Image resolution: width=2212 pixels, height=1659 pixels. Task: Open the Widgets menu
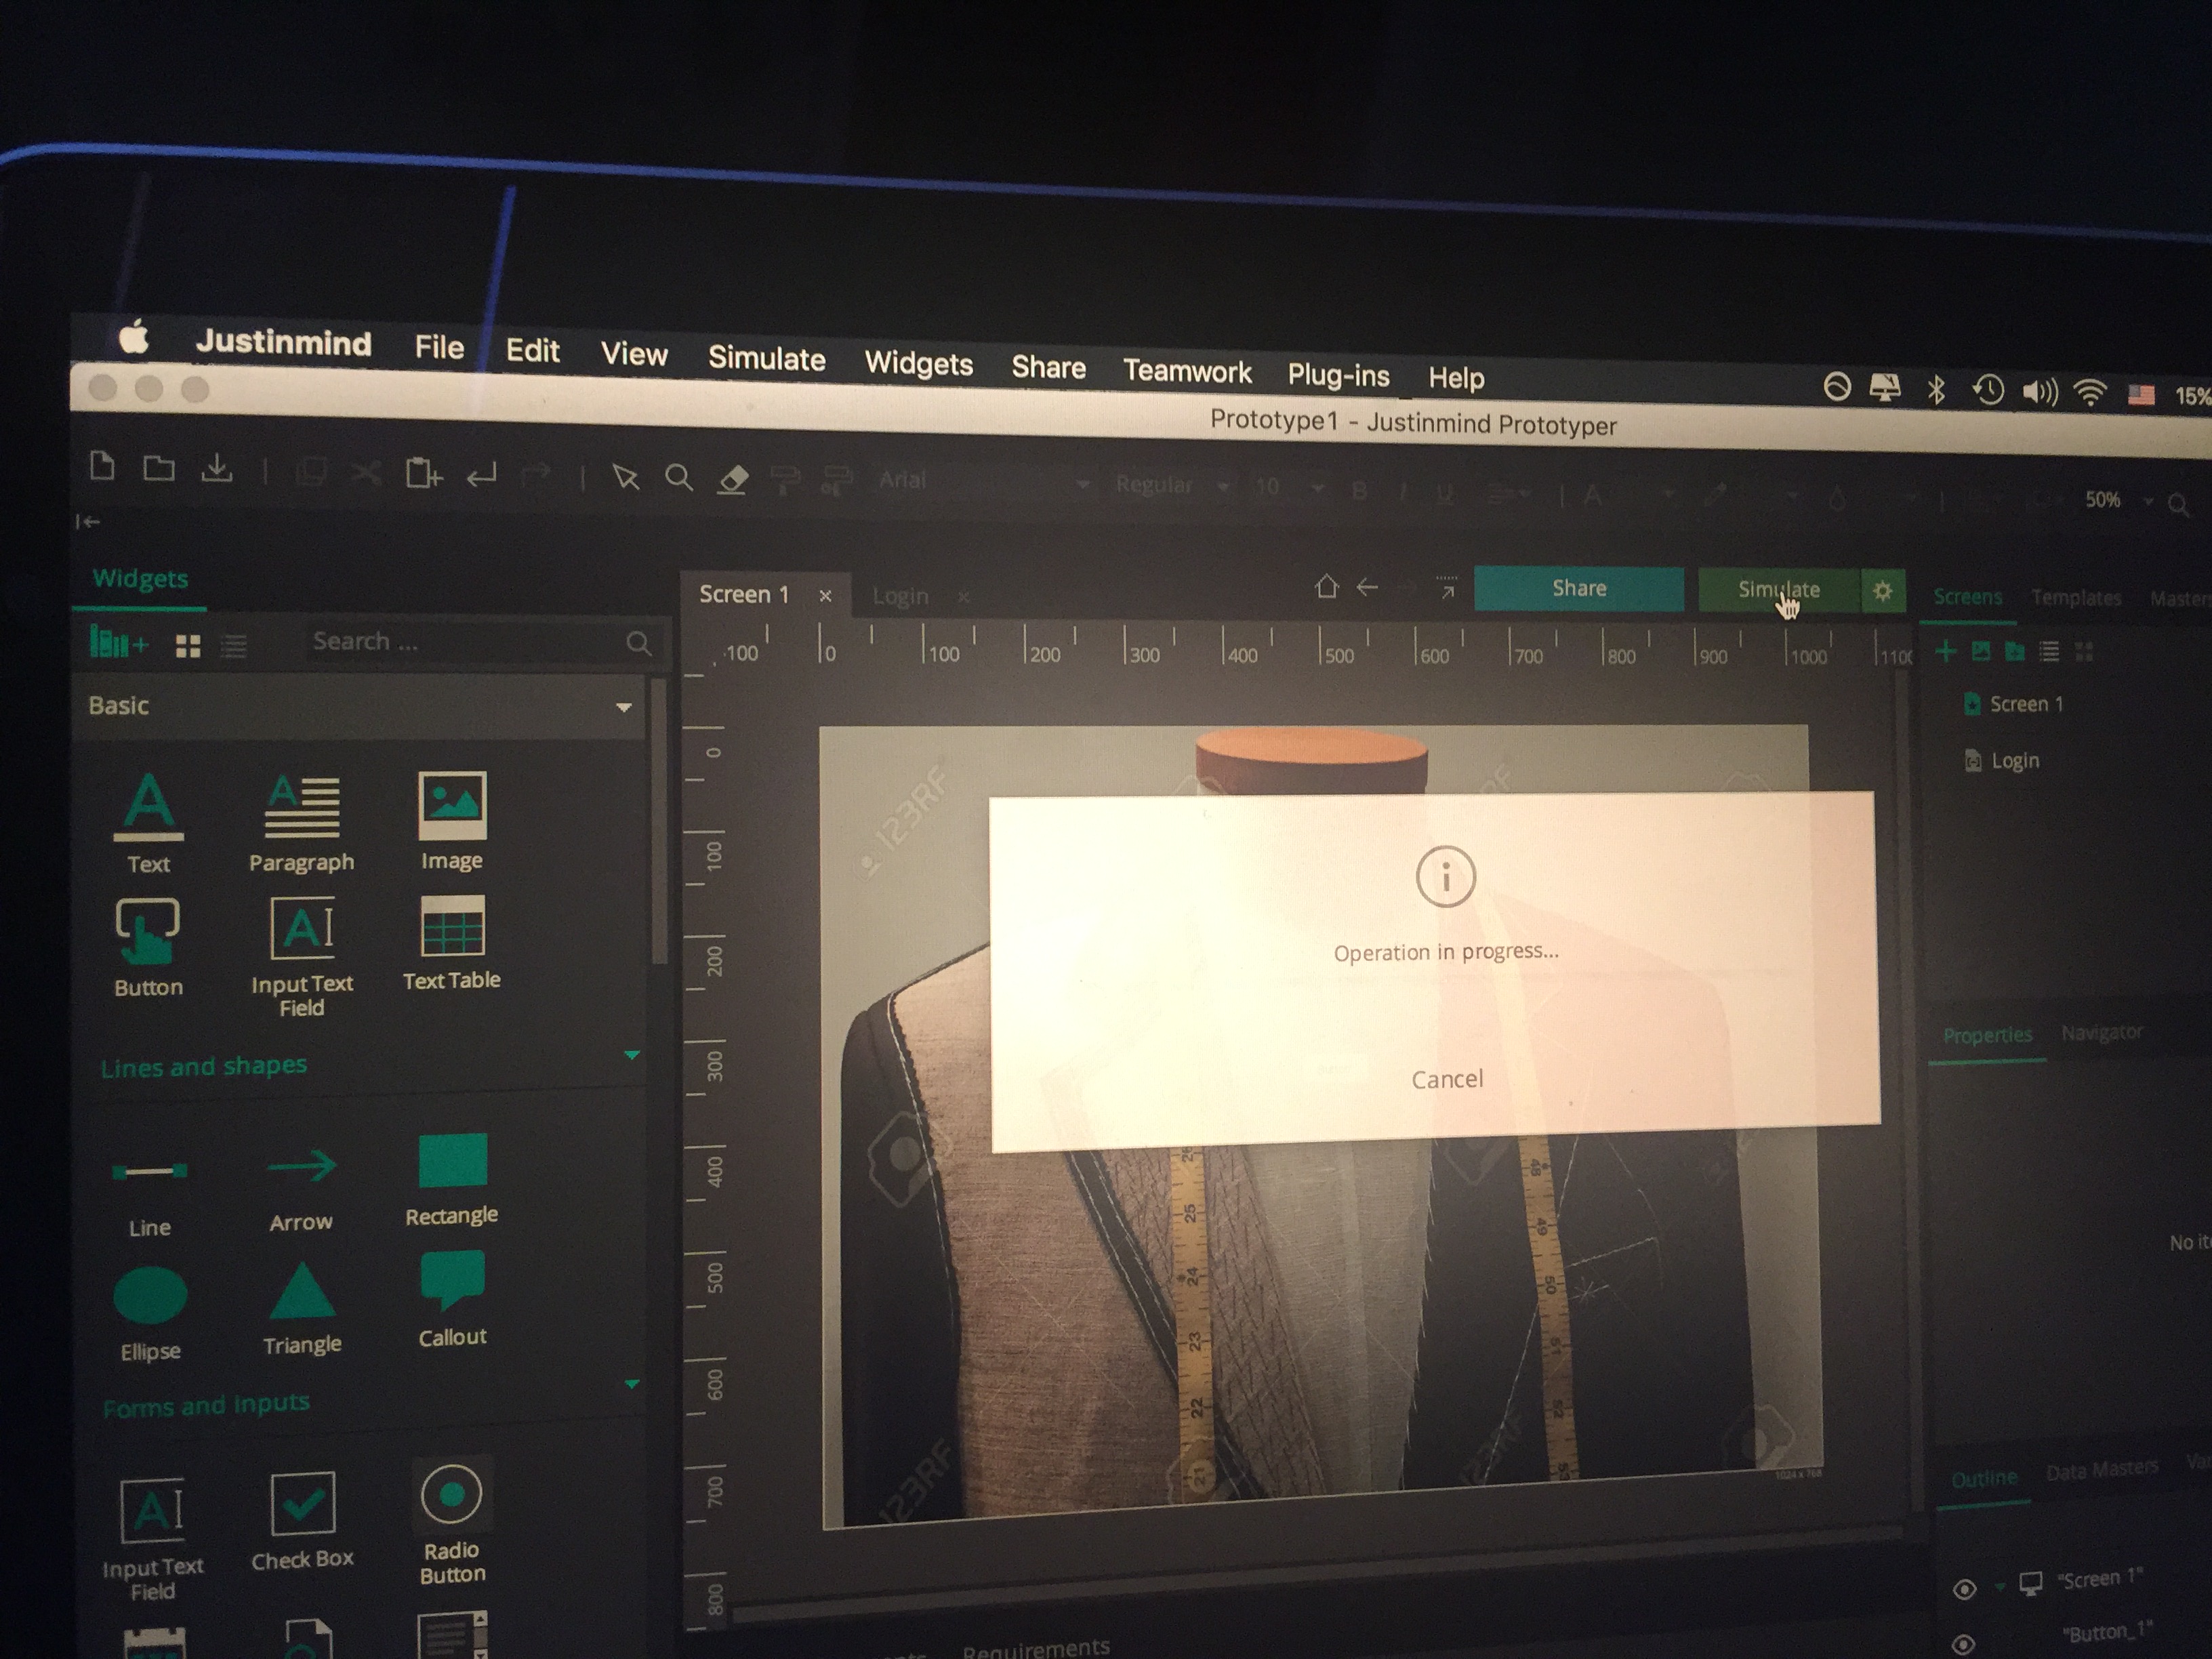[917, 363]
